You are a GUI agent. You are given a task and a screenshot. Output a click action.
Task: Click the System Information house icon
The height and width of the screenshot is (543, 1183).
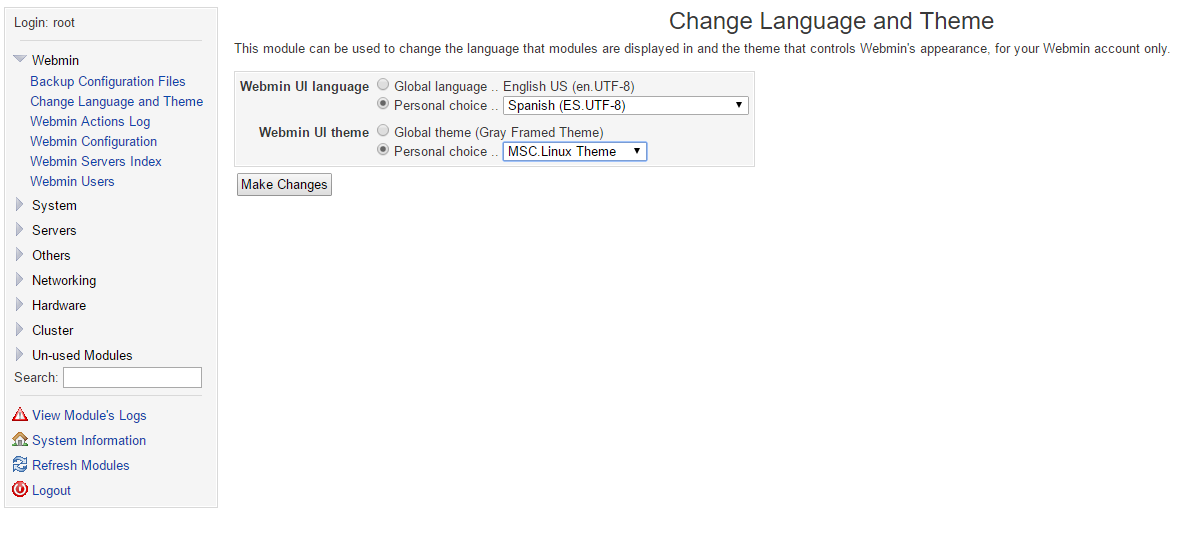pos(20,440)
